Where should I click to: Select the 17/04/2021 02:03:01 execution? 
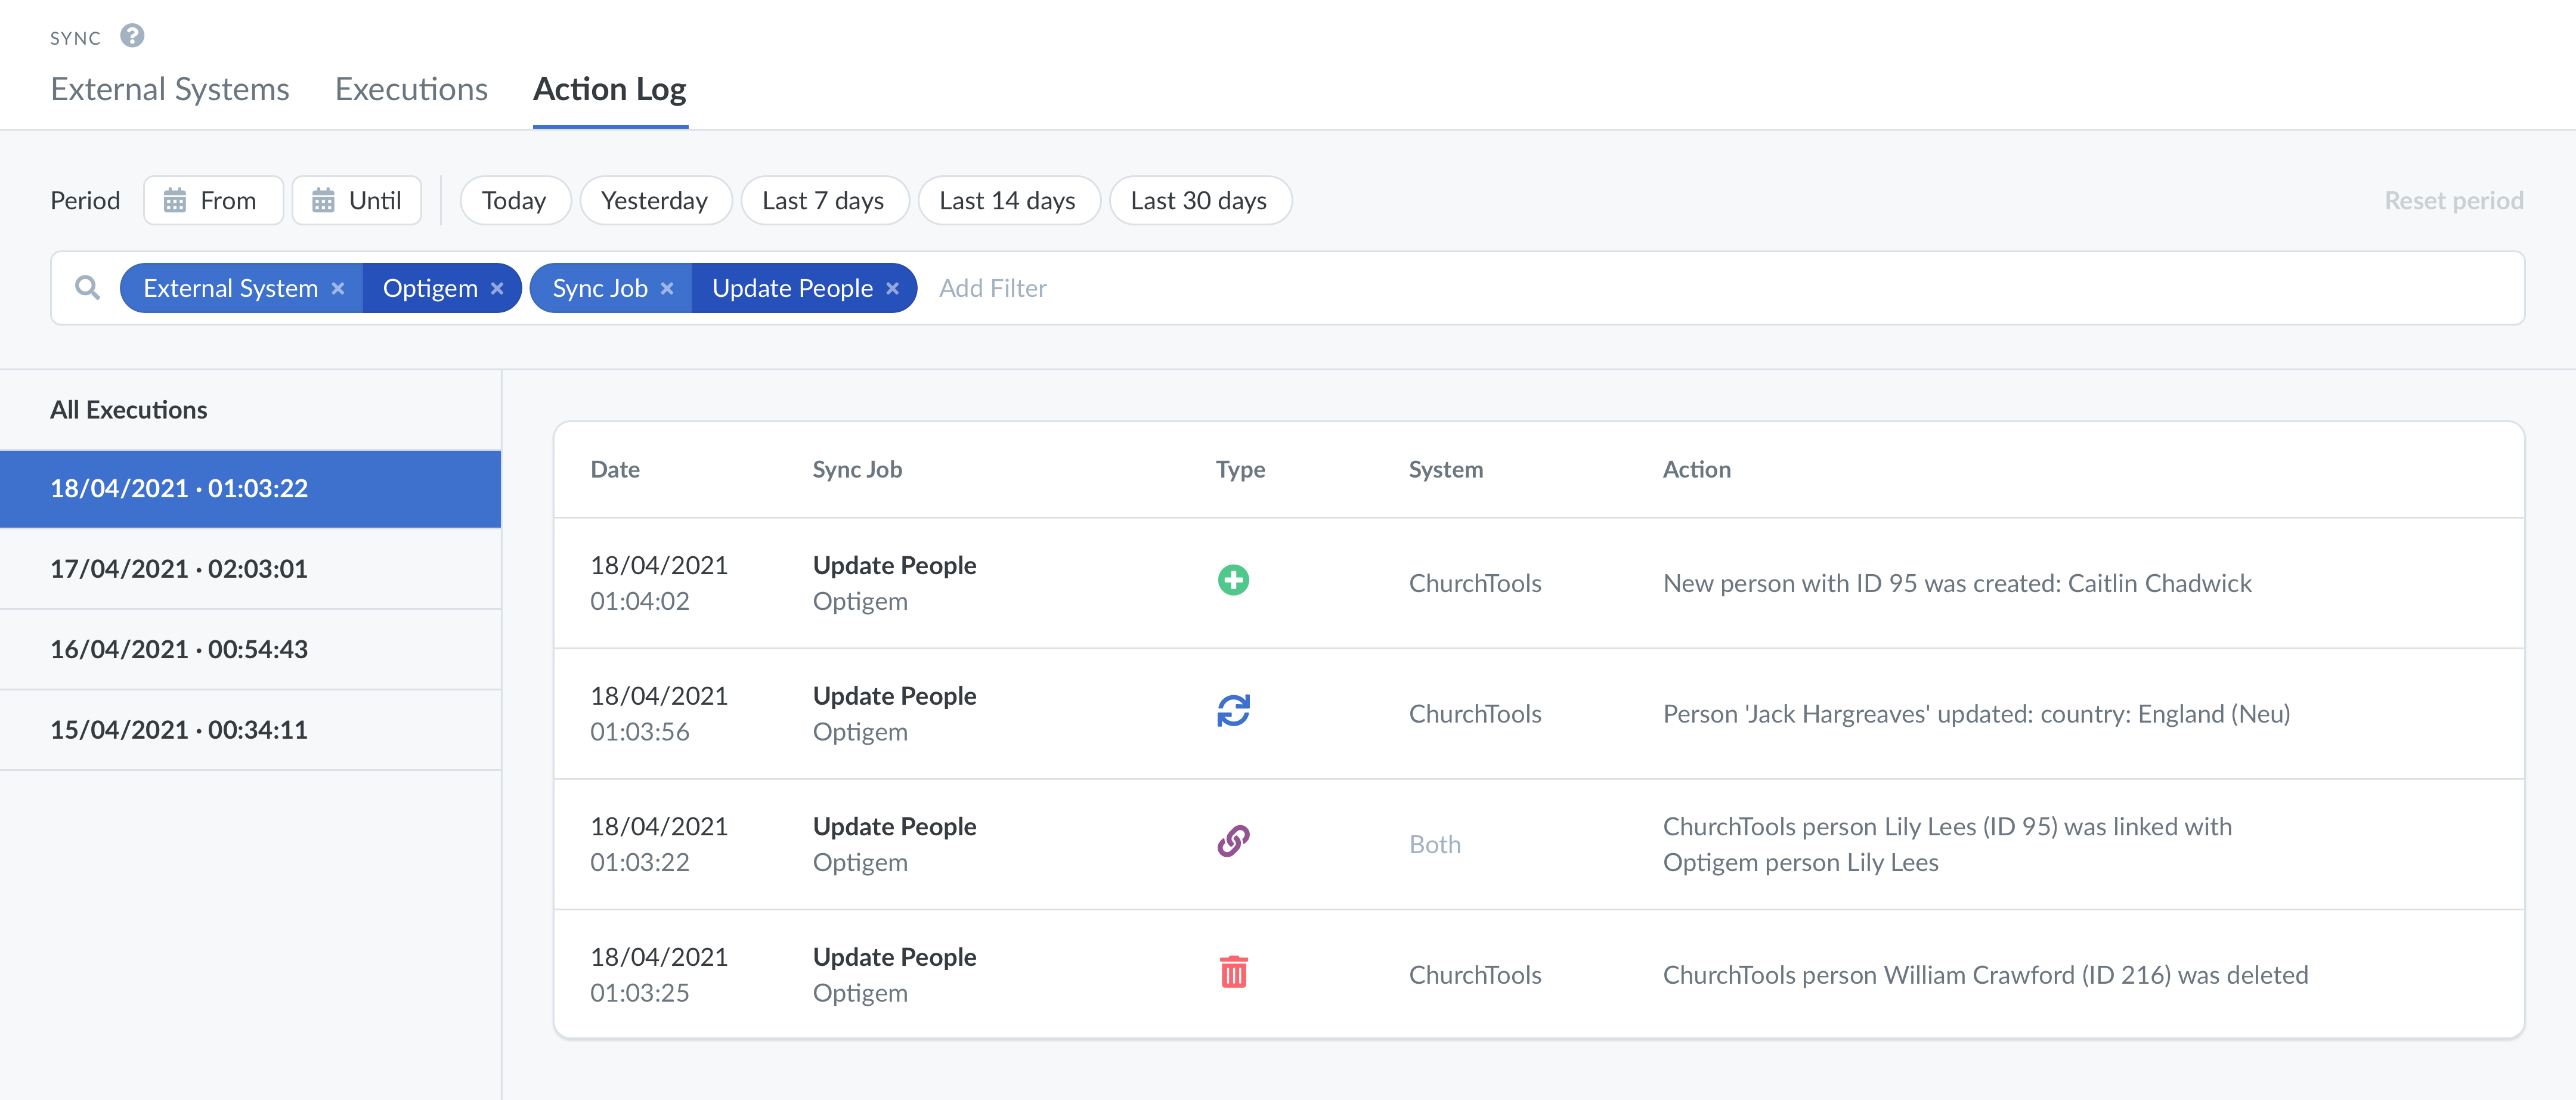pyautogui.click(x=250, y=569)
